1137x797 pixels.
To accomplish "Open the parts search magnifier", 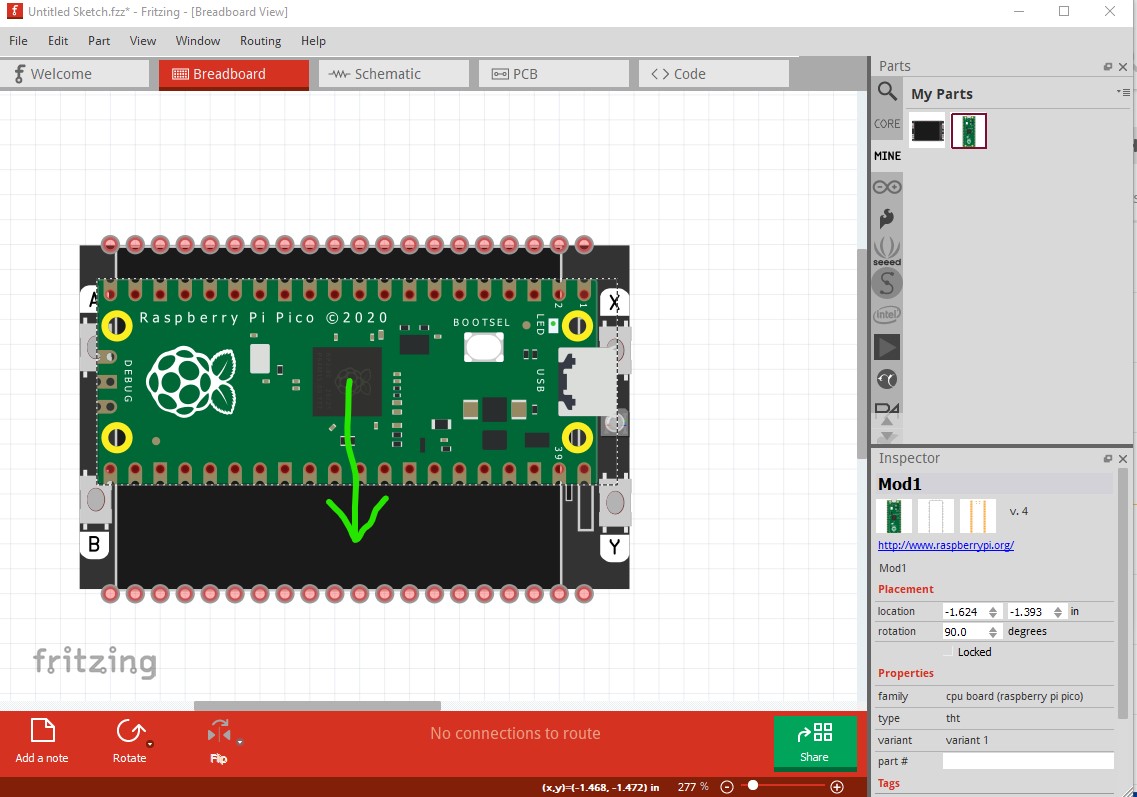I will tap(887, 91).
